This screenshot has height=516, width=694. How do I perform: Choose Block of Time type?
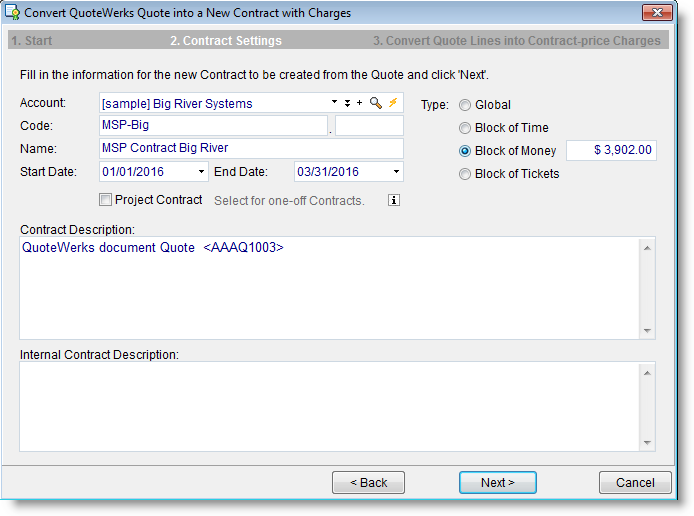[465, 128]
